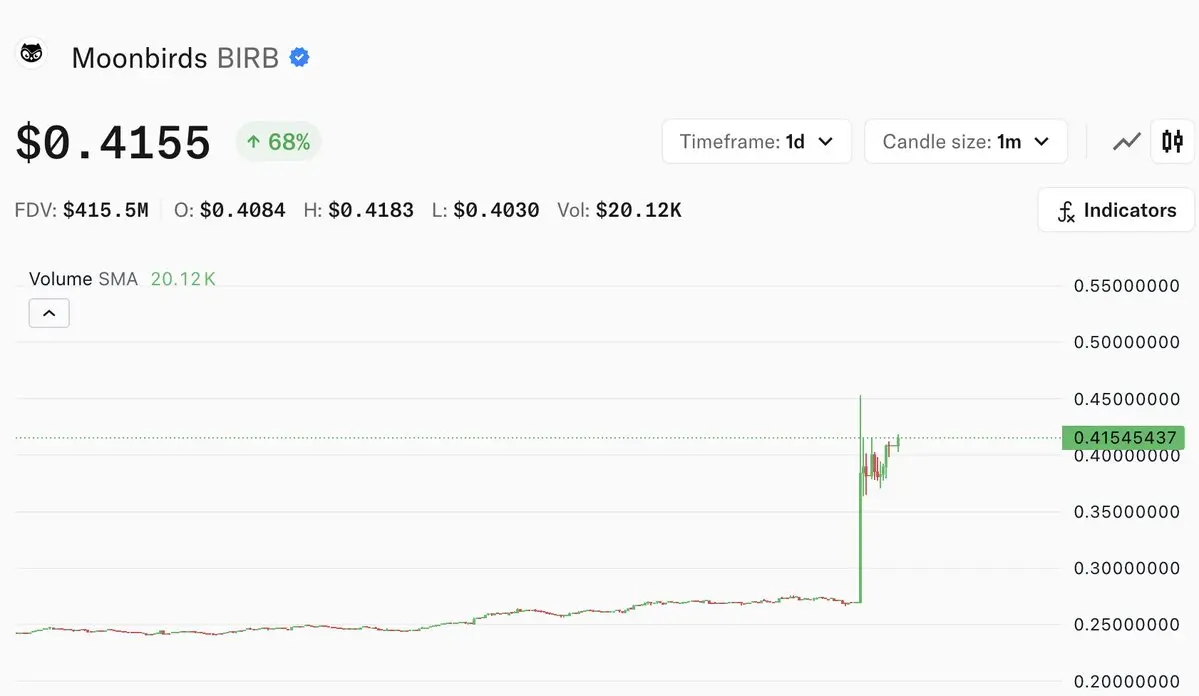Screen dimensions: 1199x696
Task: Click the 0.45000000 price axis label
Action: (x=1126, y=398)
